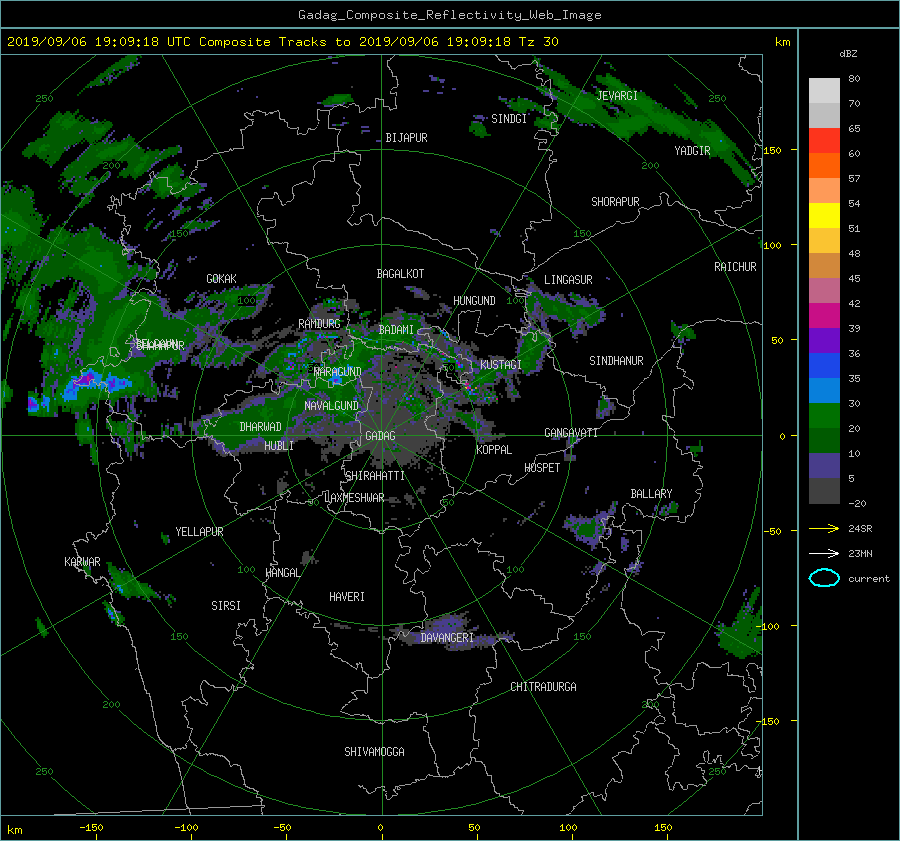Pick the red 60 dBZ color swatch

(x=824, y=141)
